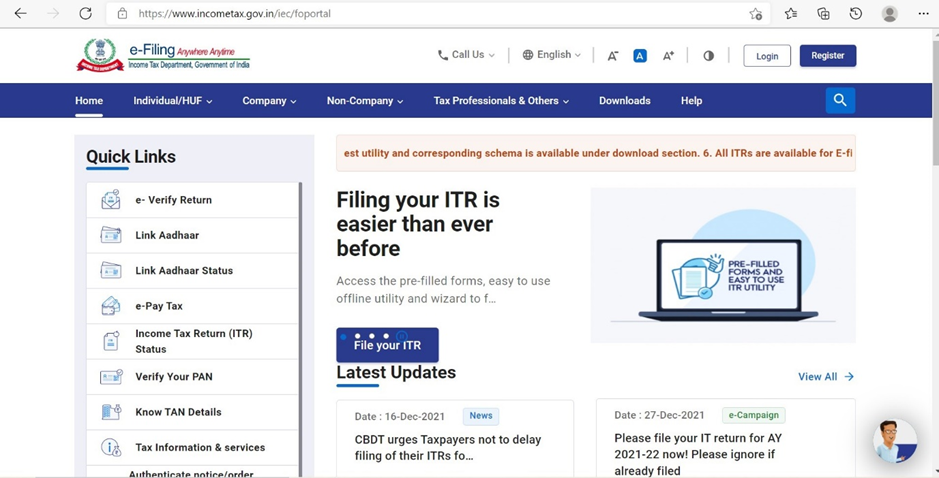This screenshot has width=939, height=478.
Task: Click the Verify Your PAN card icon
Action: click(111, 376)
